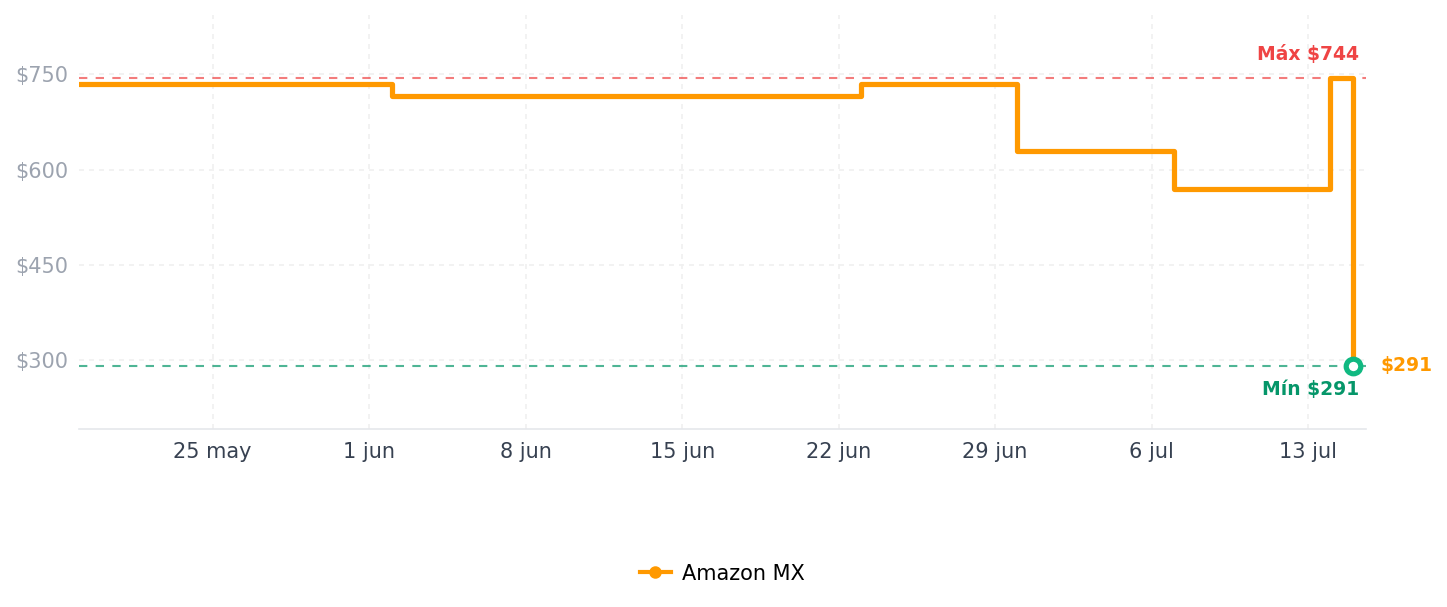Click the price spike peak near 13 jul
The width and height of the screenshot is (1447, 607).
click(x=1342, y=78)
